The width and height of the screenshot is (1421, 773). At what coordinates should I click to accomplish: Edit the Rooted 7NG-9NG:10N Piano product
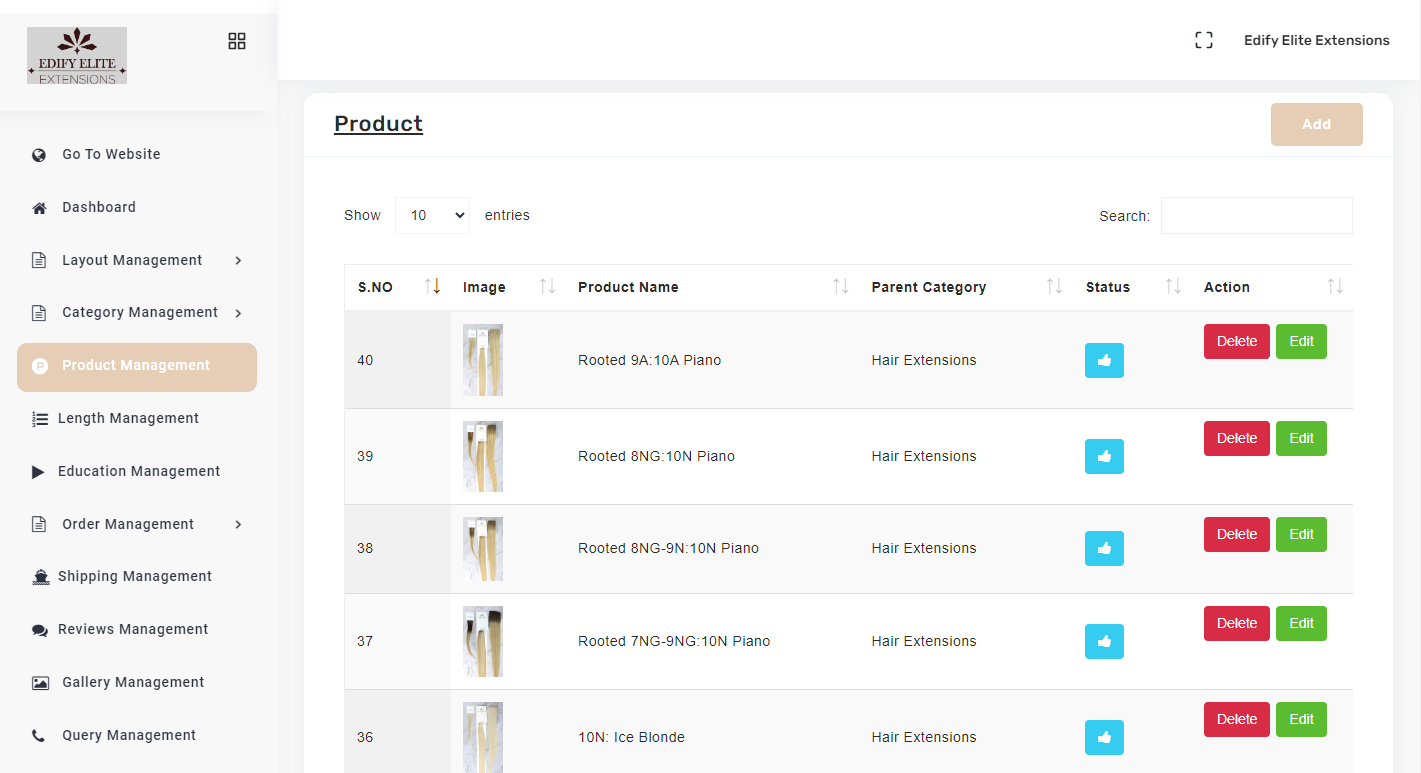[1301, 623]
